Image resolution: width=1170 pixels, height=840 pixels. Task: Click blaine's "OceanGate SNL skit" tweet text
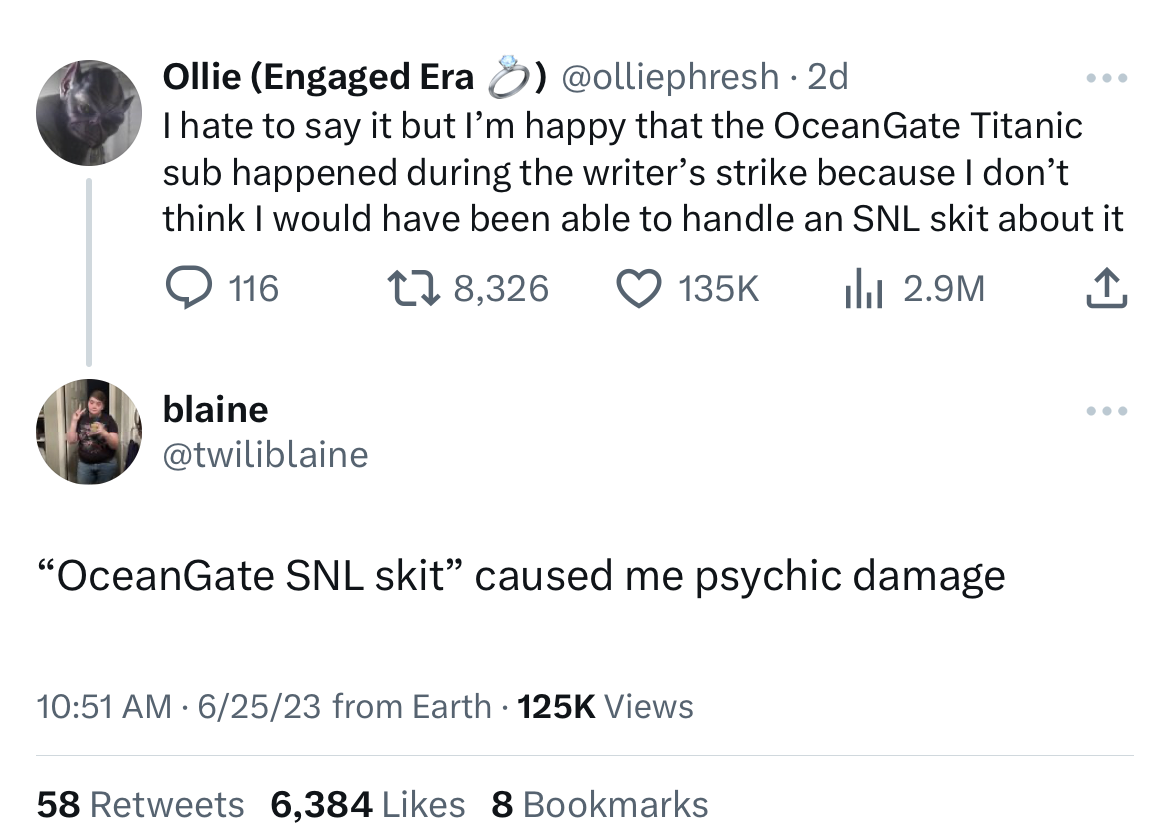pyautogui.click(x=531, y=575)
